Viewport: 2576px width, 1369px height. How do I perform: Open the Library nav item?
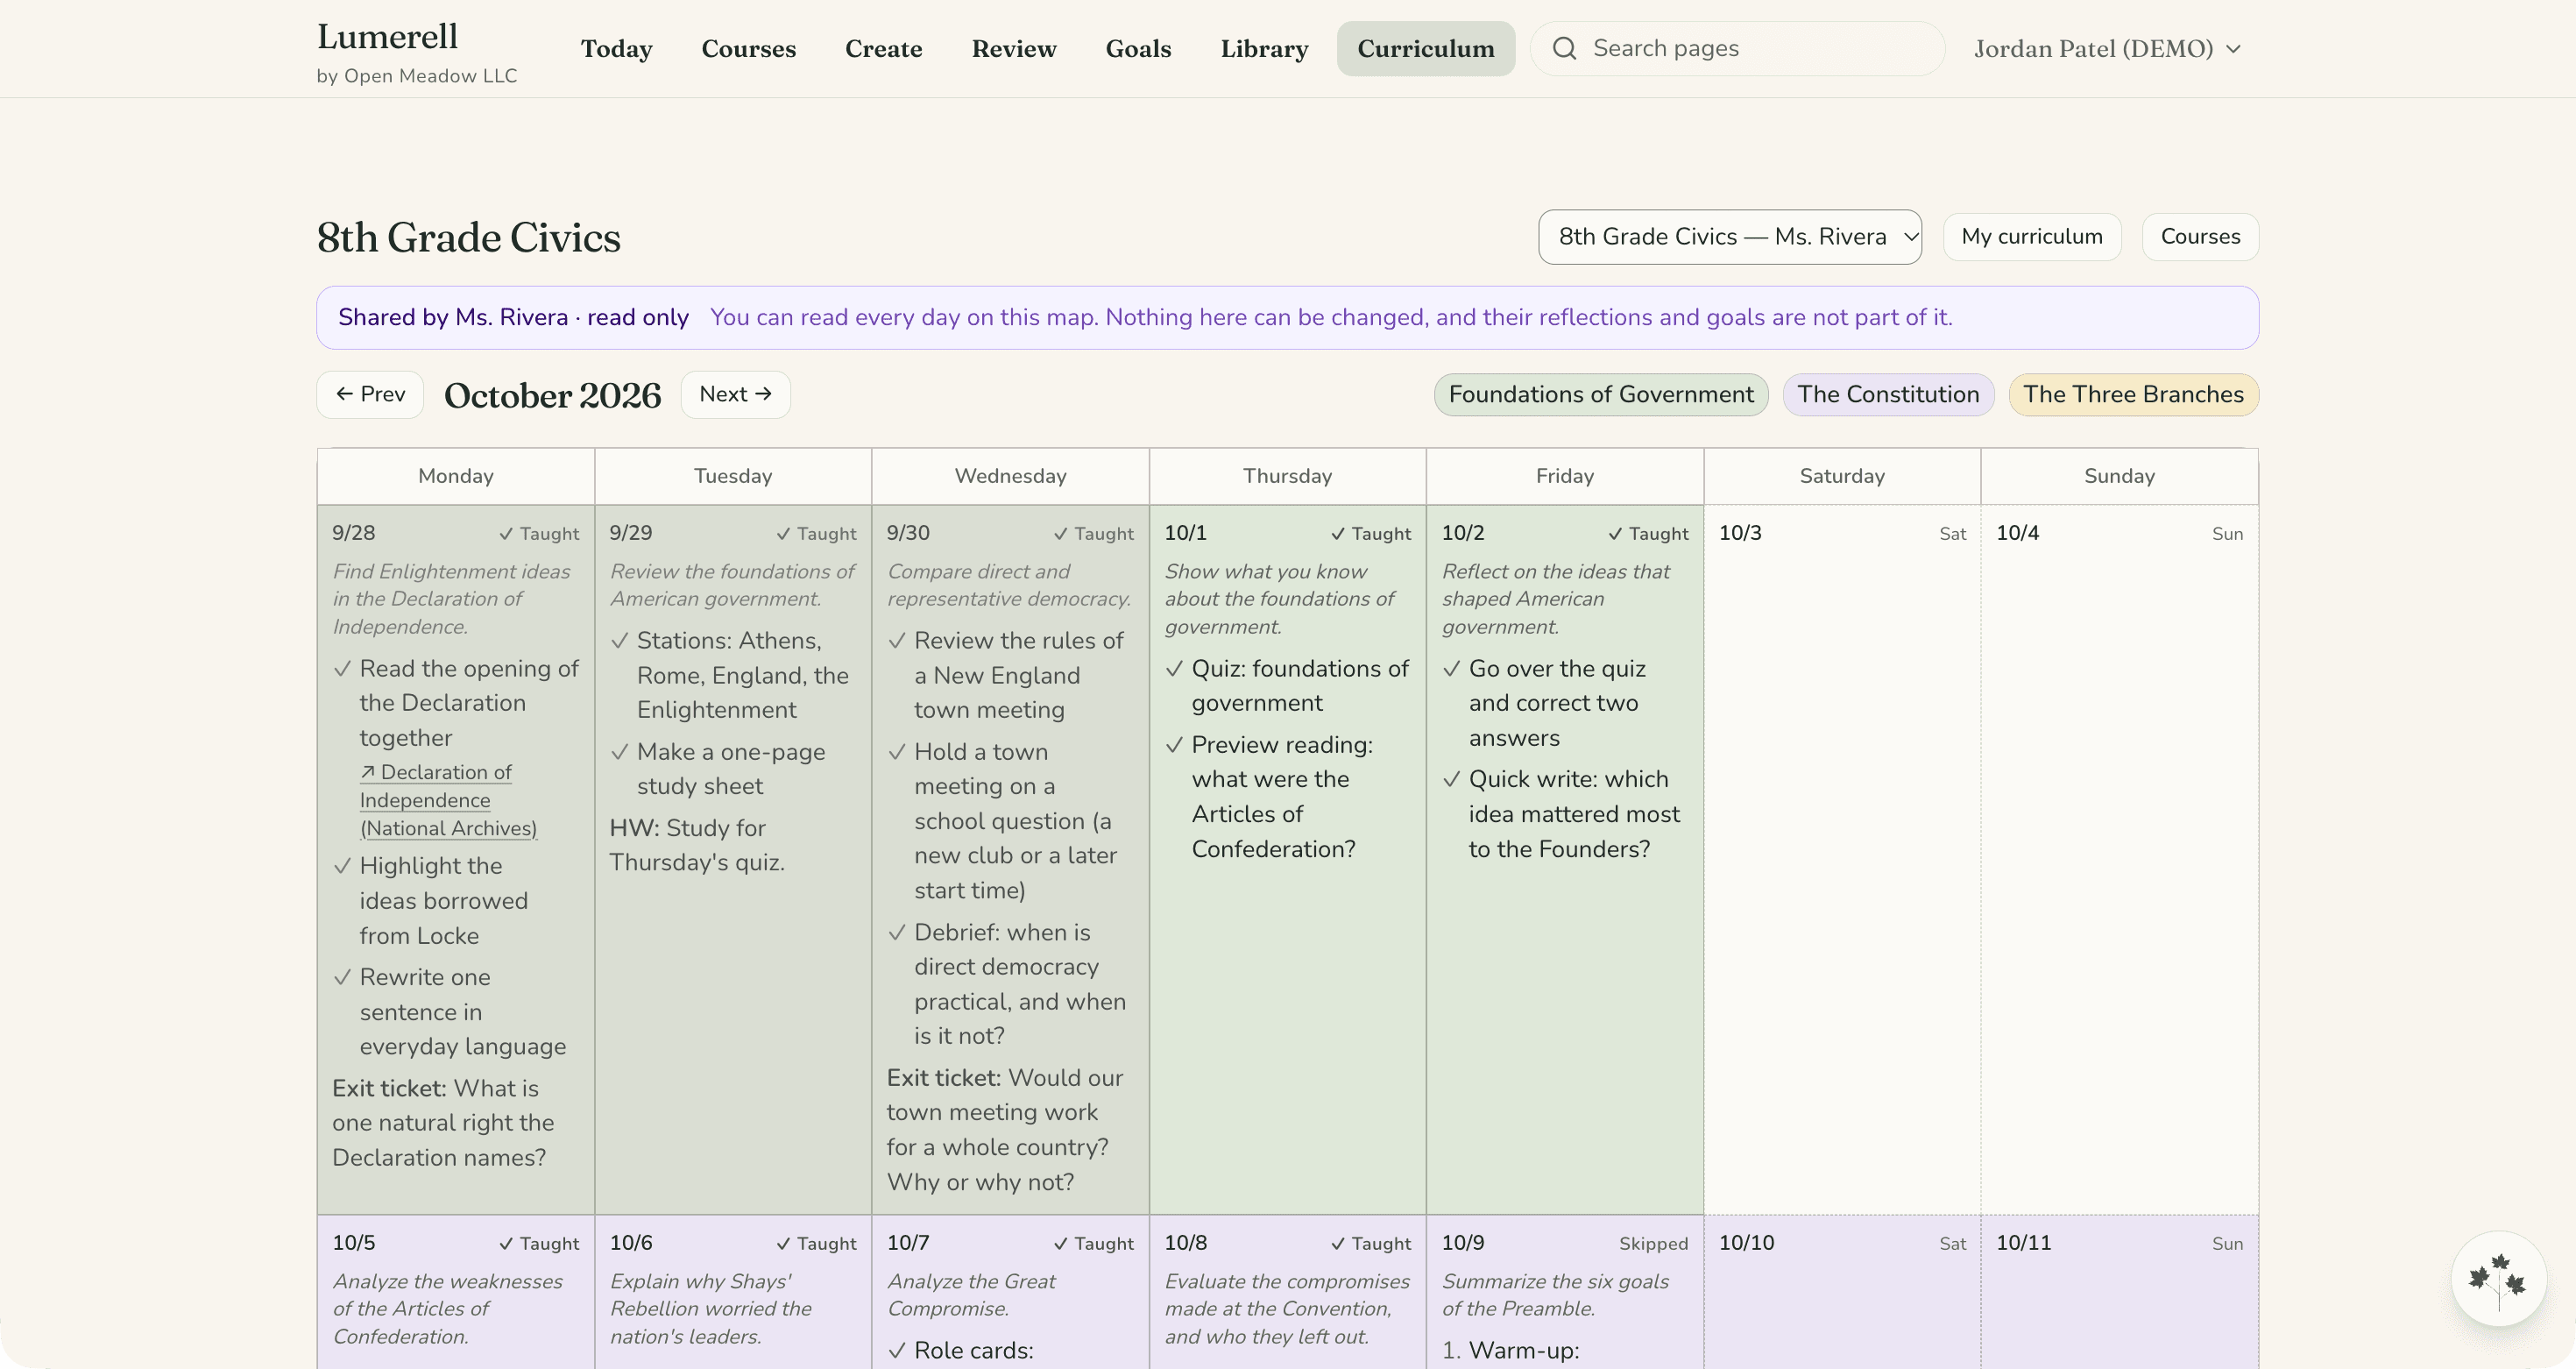tap(1264, 48)
